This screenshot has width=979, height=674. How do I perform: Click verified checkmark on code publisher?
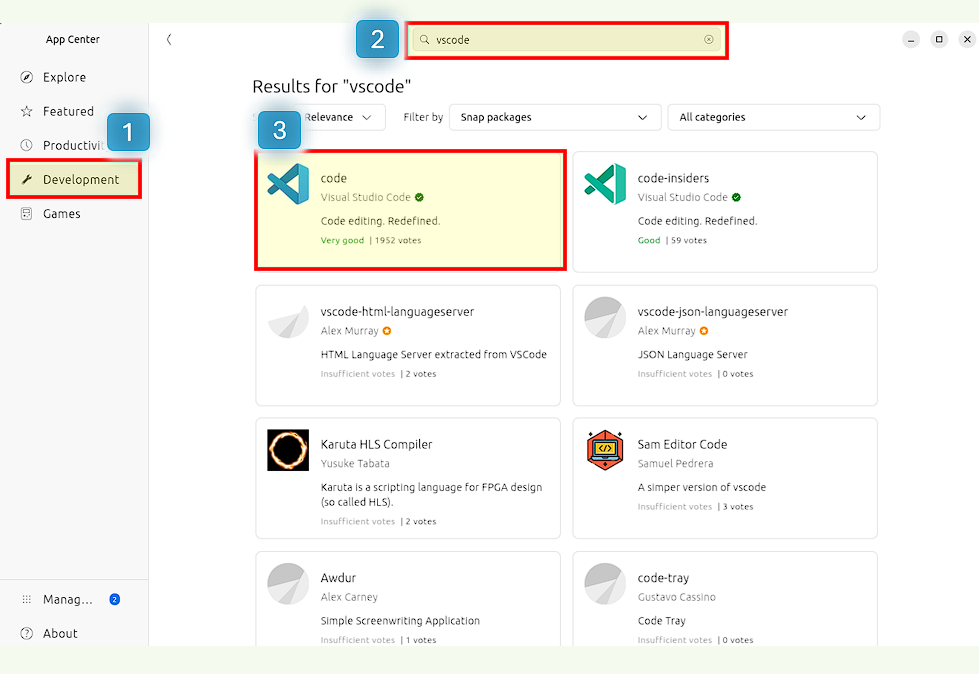pyautogui.click(x=420, y=197)
